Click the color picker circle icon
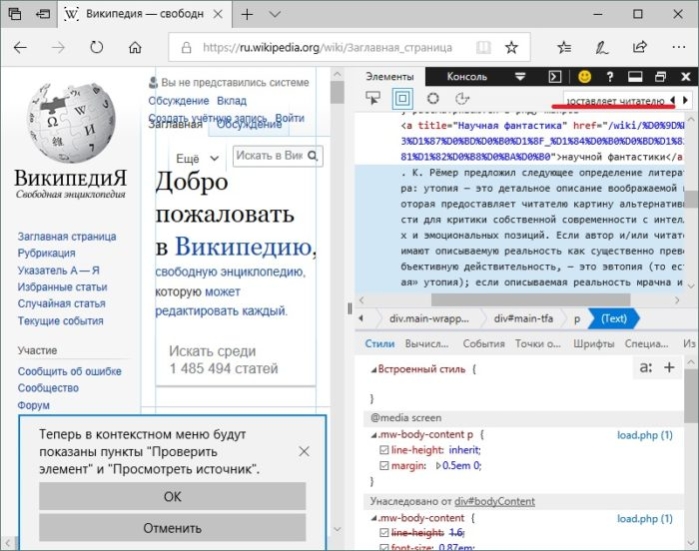 pos(433,98)
